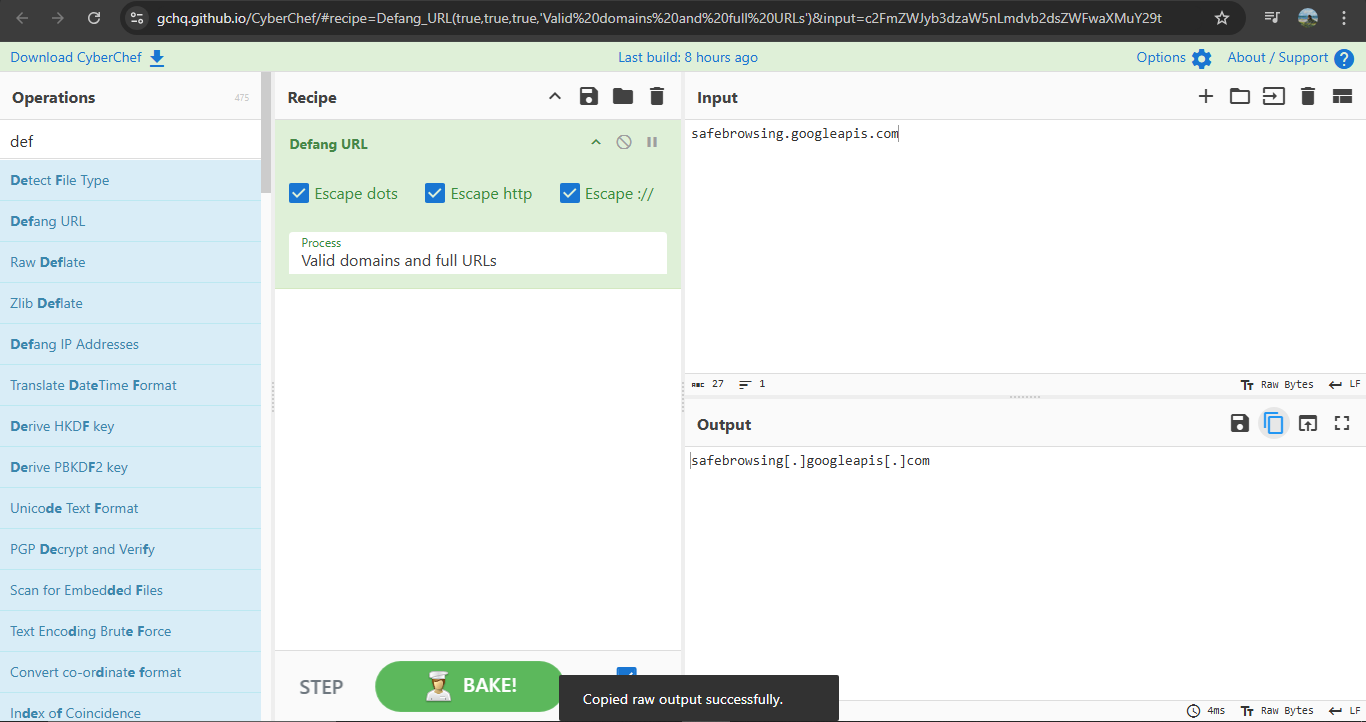Select Defang URL in the operations list

point(130,221)
